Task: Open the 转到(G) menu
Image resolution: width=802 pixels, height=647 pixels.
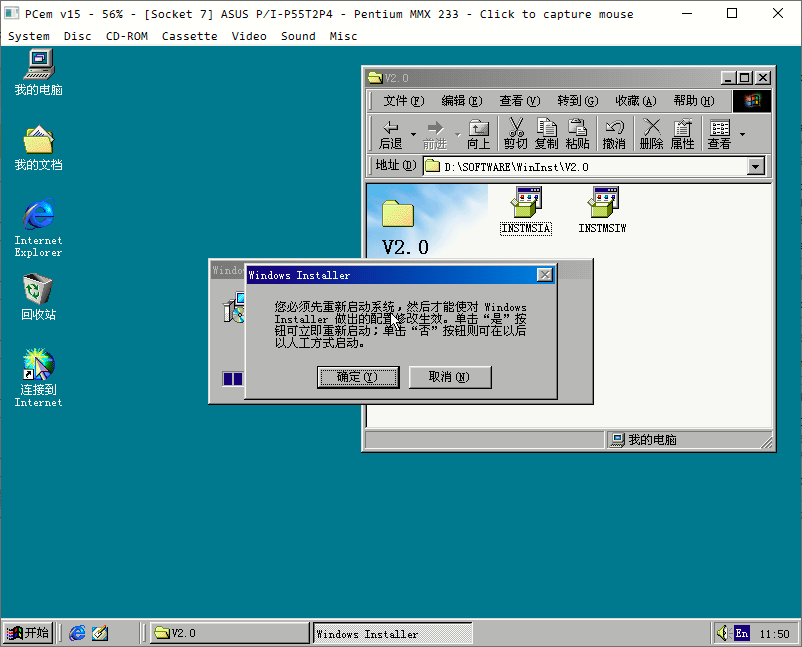Action: (x=577, y=101)
